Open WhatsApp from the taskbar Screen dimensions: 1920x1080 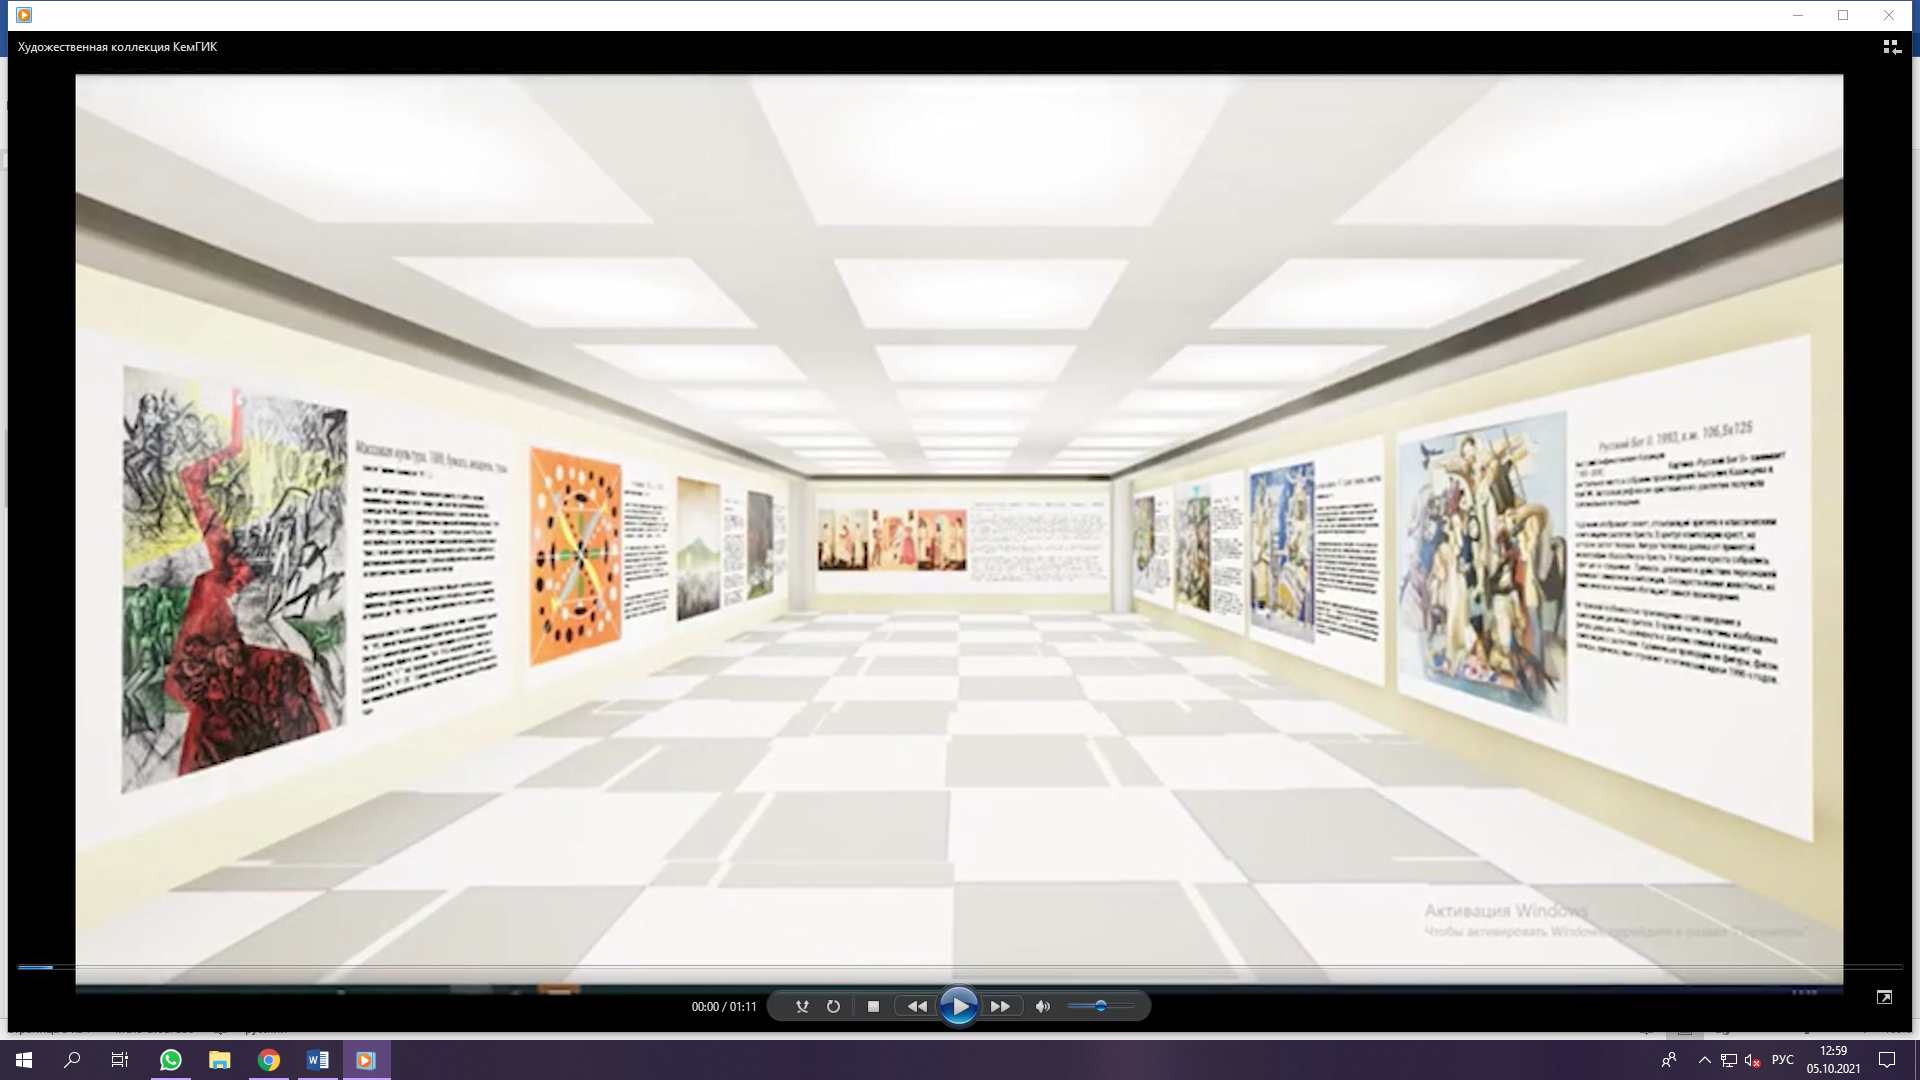170,1060
